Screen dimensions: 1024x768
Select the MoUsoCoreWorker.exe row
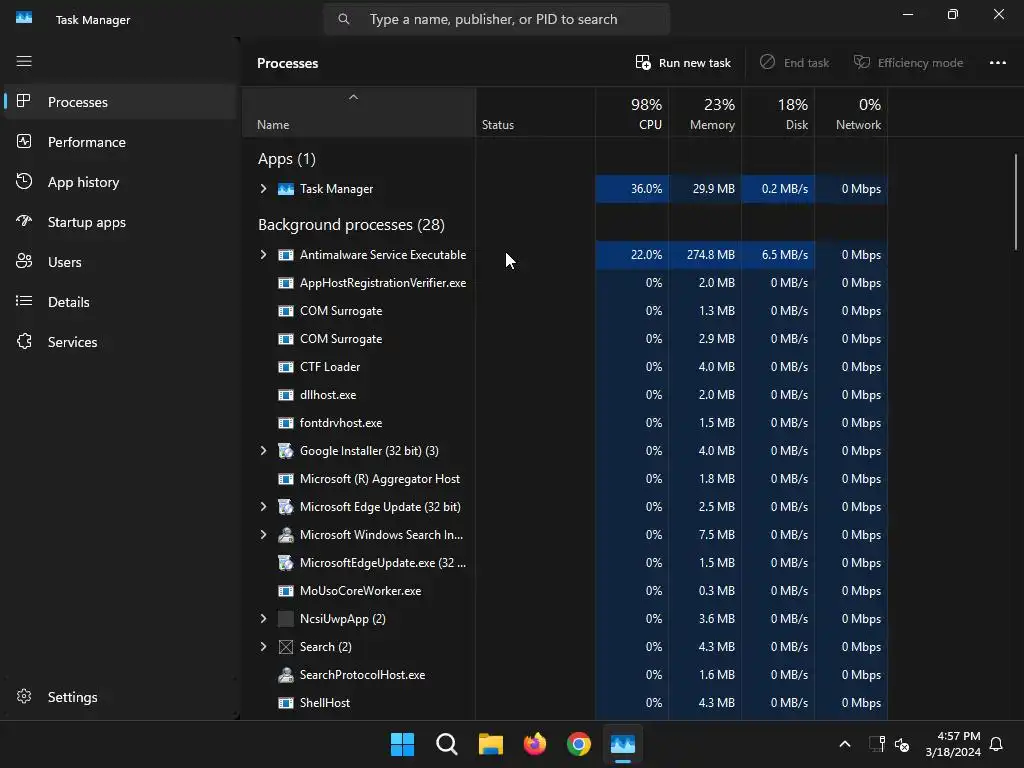click(x=564, y=591)
